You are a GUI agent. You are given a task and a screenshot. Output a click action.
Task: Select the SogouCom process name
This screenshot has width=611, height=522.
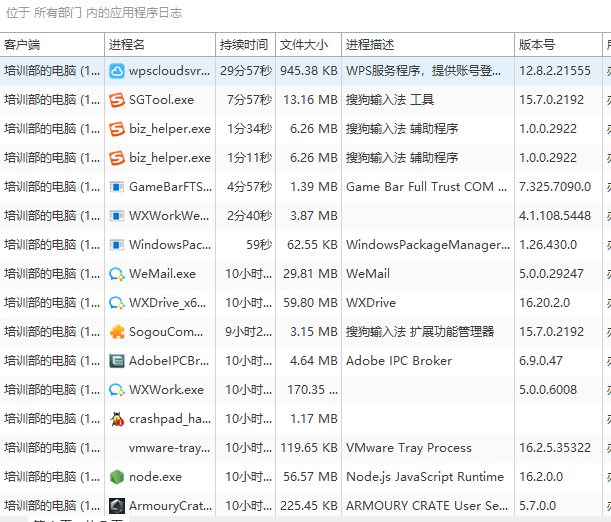[x=166, y=332]
